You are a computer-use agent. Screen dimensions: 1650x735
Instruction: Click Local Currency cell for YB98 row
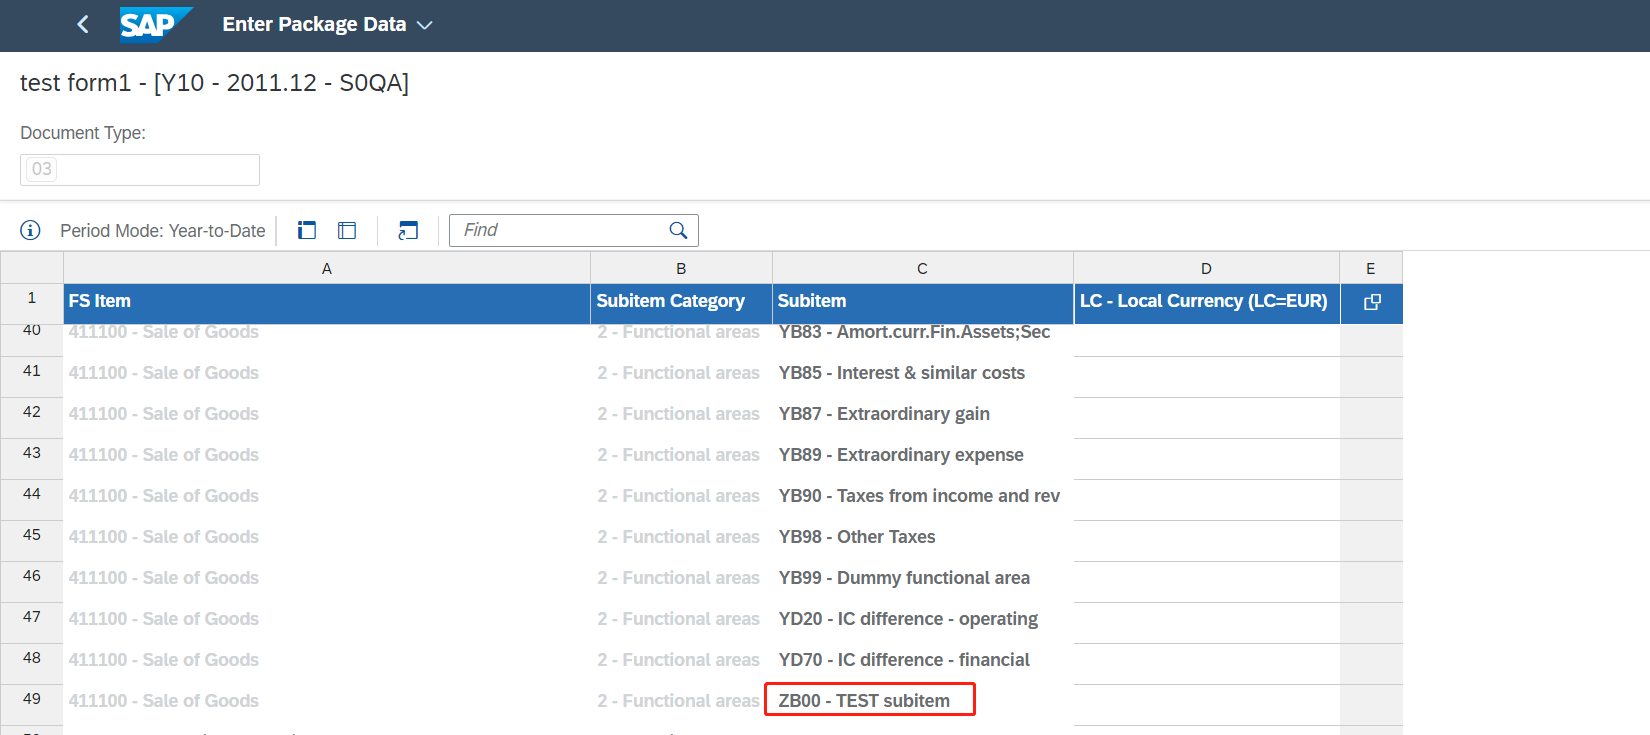click(x=1206, y=540)
